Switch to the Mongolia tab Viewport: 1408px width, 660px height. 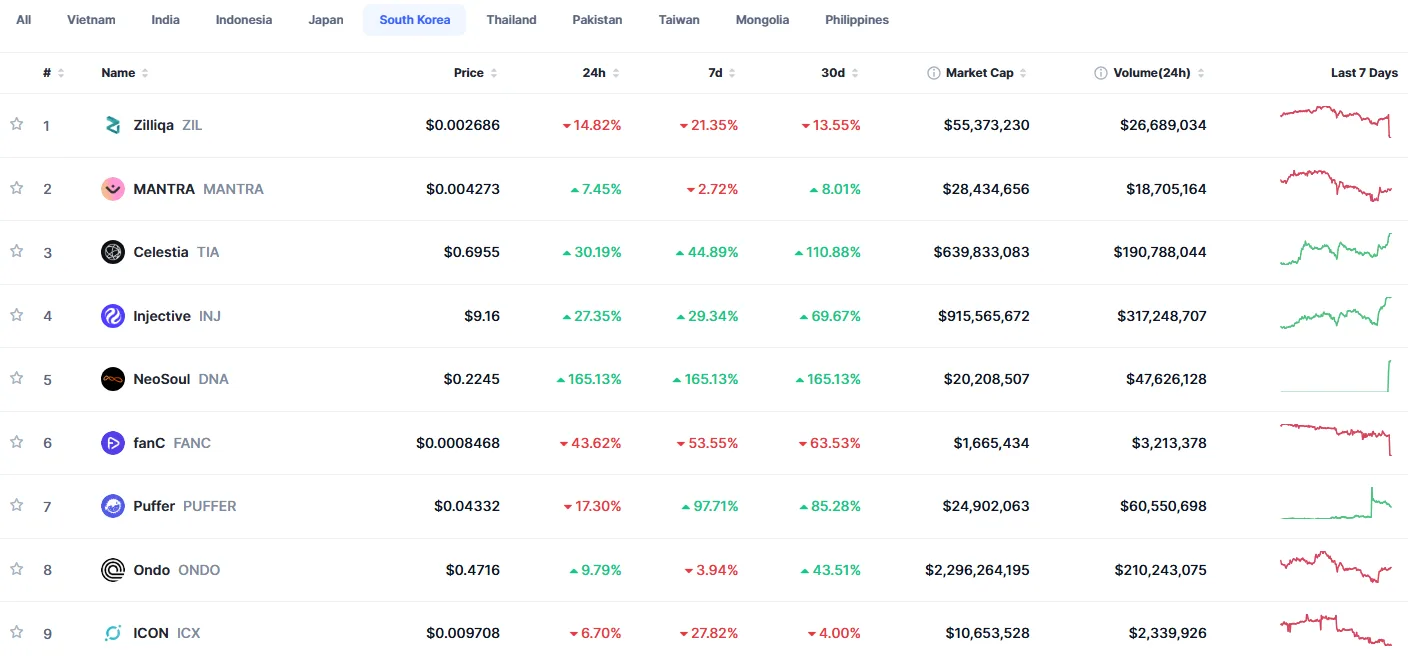pos(762,20)
